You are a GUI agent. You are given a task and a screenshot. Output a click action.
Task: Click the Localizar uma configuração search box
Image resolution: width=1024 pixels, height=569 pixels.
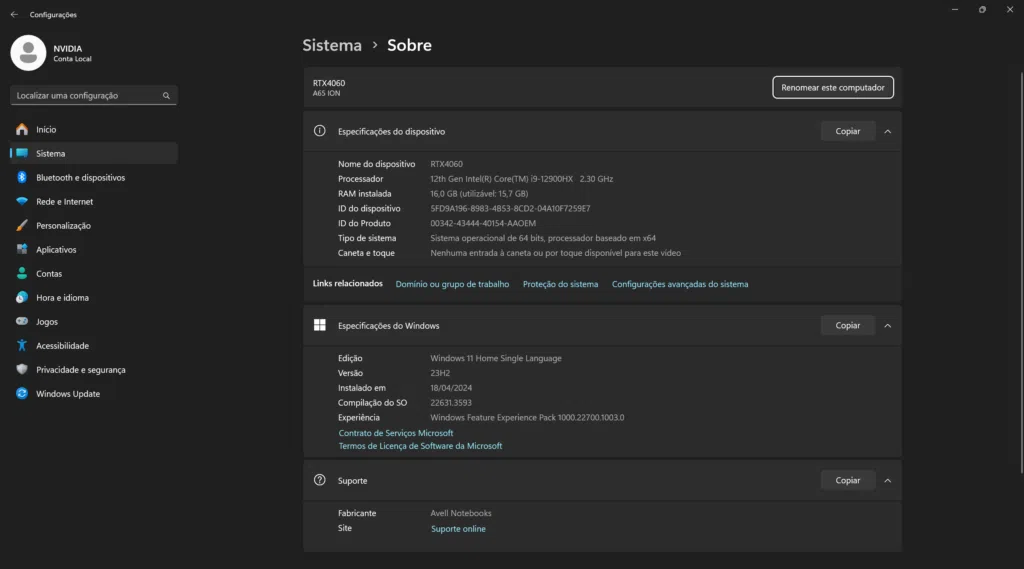88,96
